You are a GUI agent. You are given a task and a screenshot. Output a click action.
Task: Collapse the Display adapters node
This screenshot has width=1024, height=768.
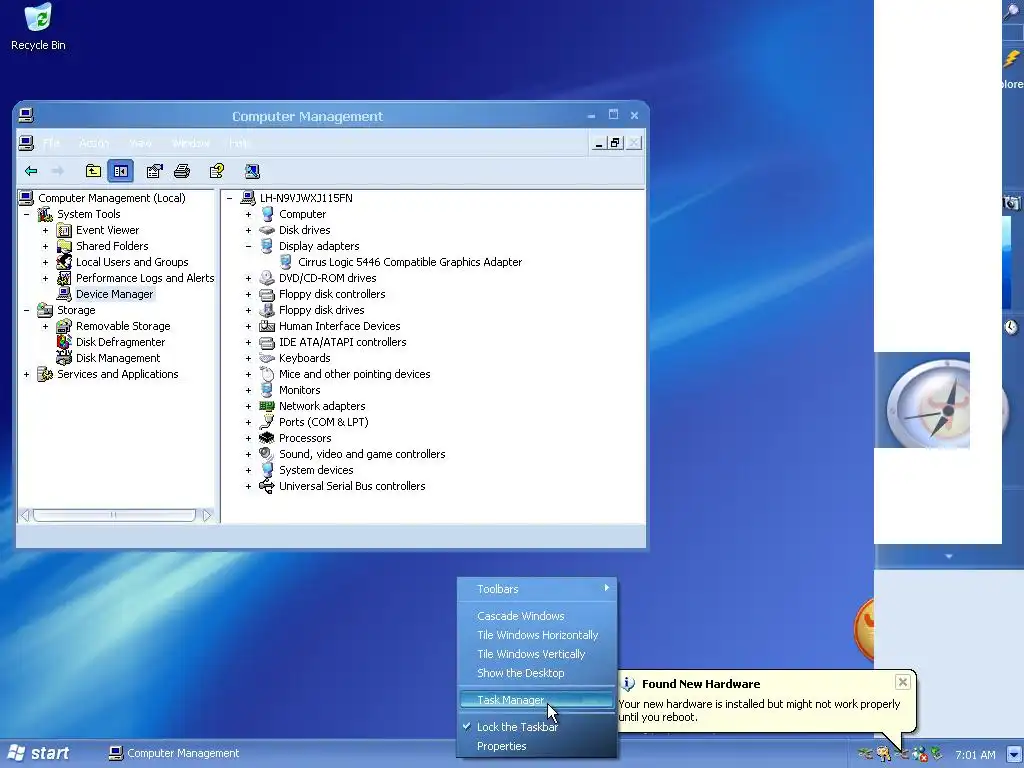(x=248, y=246)
